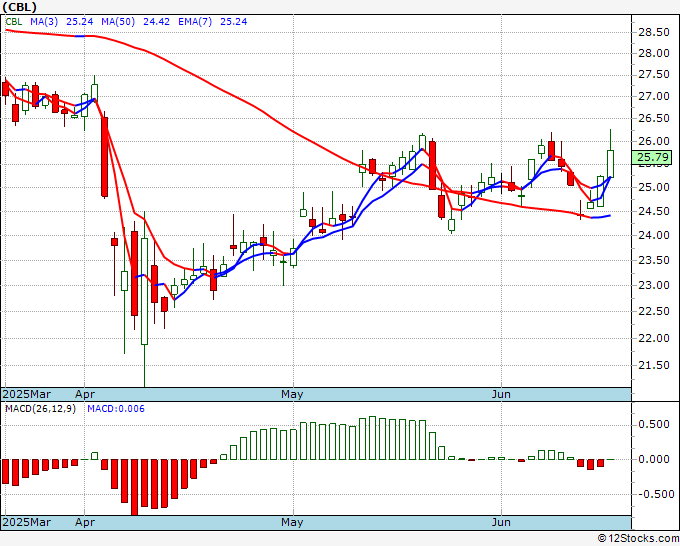The width and height of the screenshot is (680, 546).
Task: Click 2025Mar on the price chart axis
Action: [27, 394]
